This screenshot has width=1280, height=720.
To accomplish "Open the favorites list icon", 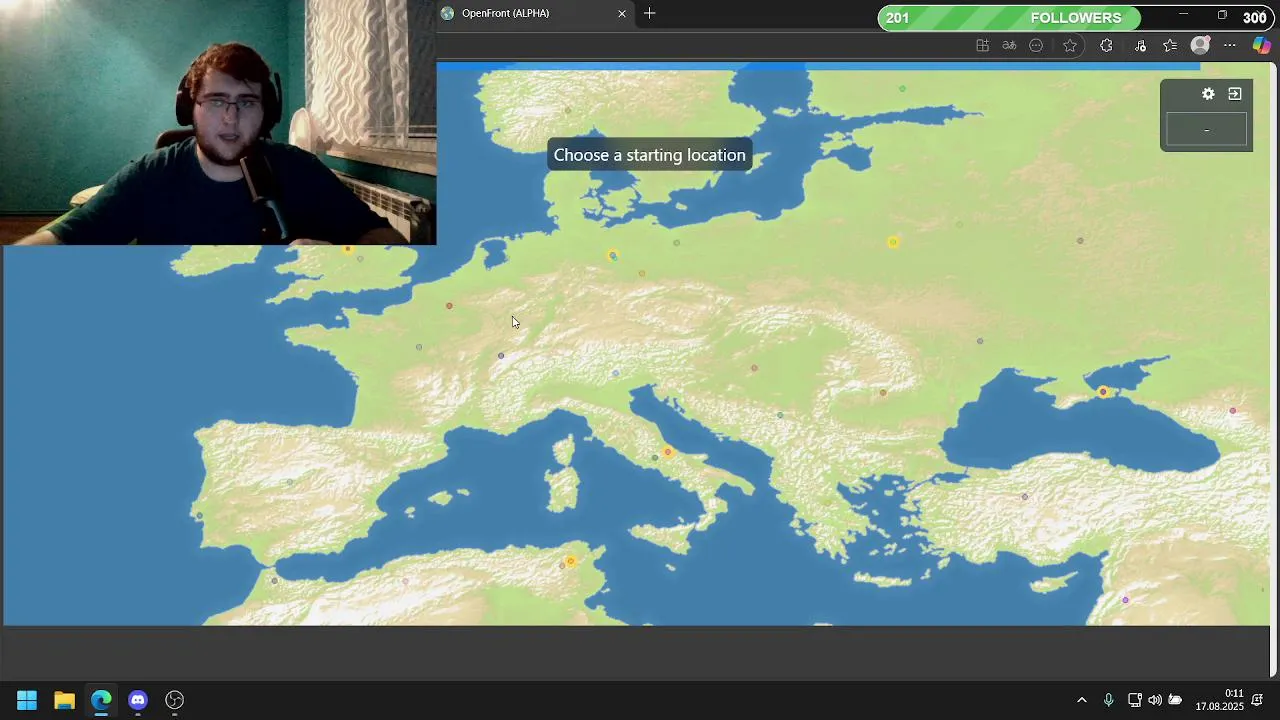I will point(1170,45).
